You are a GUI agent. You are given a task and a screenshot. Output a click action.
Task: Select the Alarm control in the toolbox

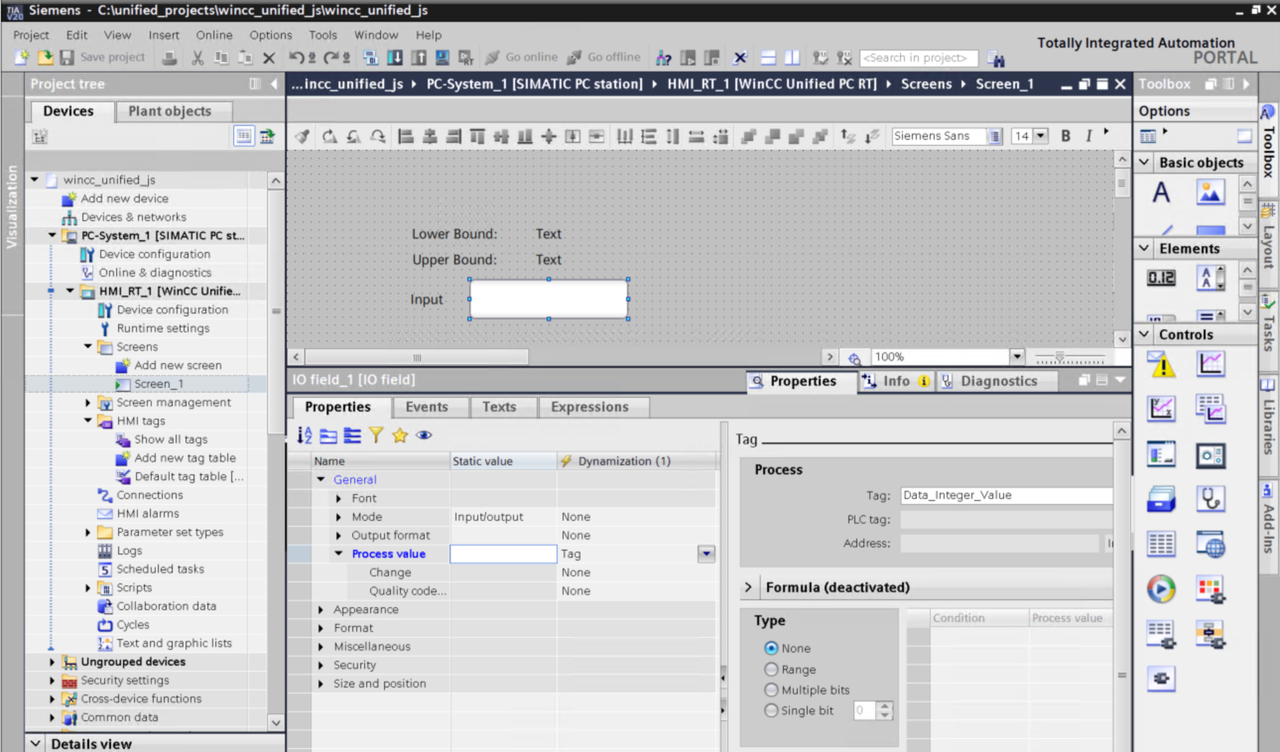[1161, 365]
